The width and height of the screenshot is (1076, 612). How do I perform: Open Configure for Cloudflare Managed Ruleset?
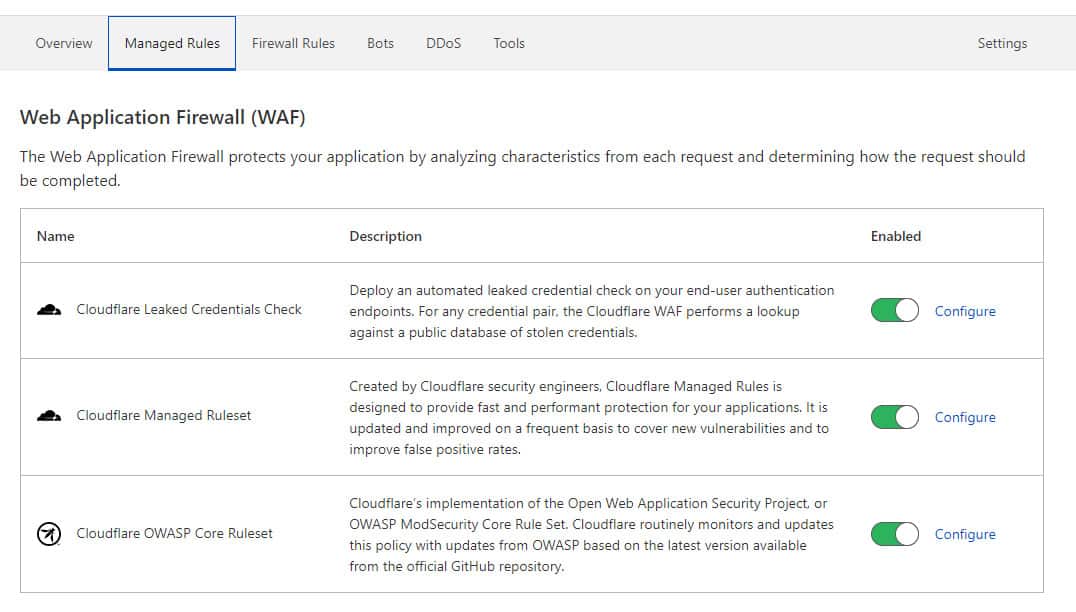tap(965, 418)
